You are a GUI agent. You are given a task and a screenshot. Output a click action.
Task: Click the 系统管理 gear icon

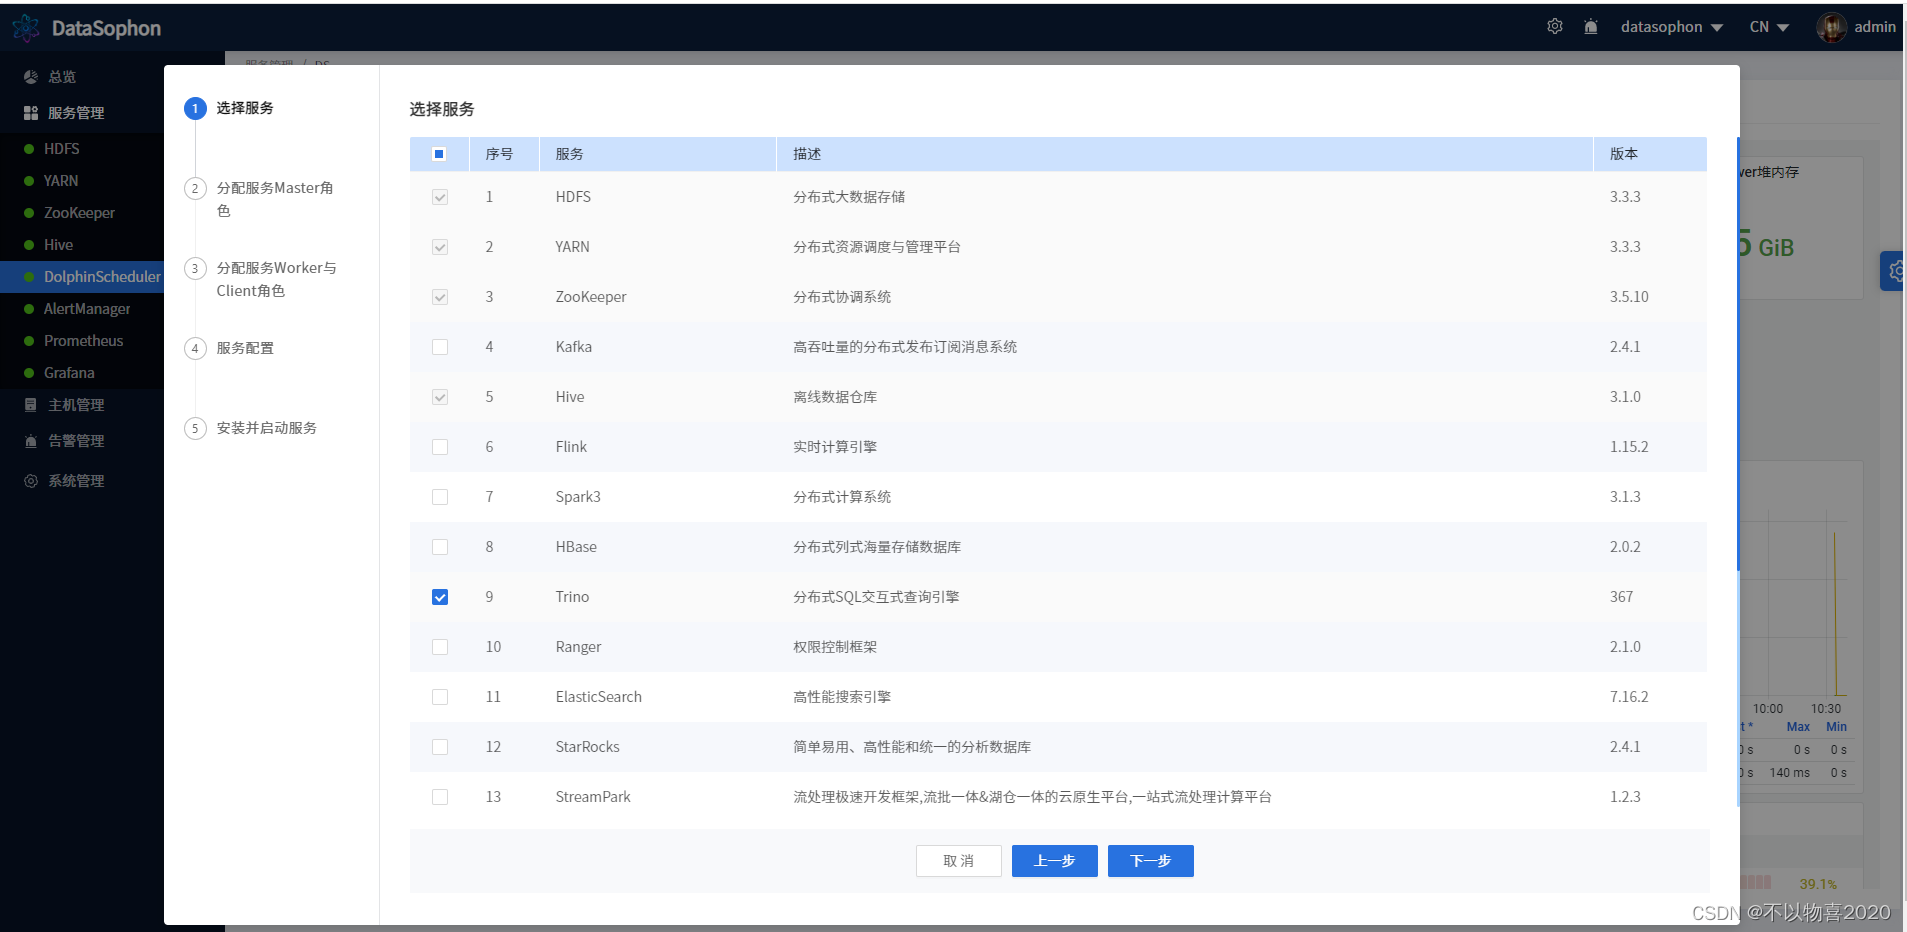[x=31, y=481]
